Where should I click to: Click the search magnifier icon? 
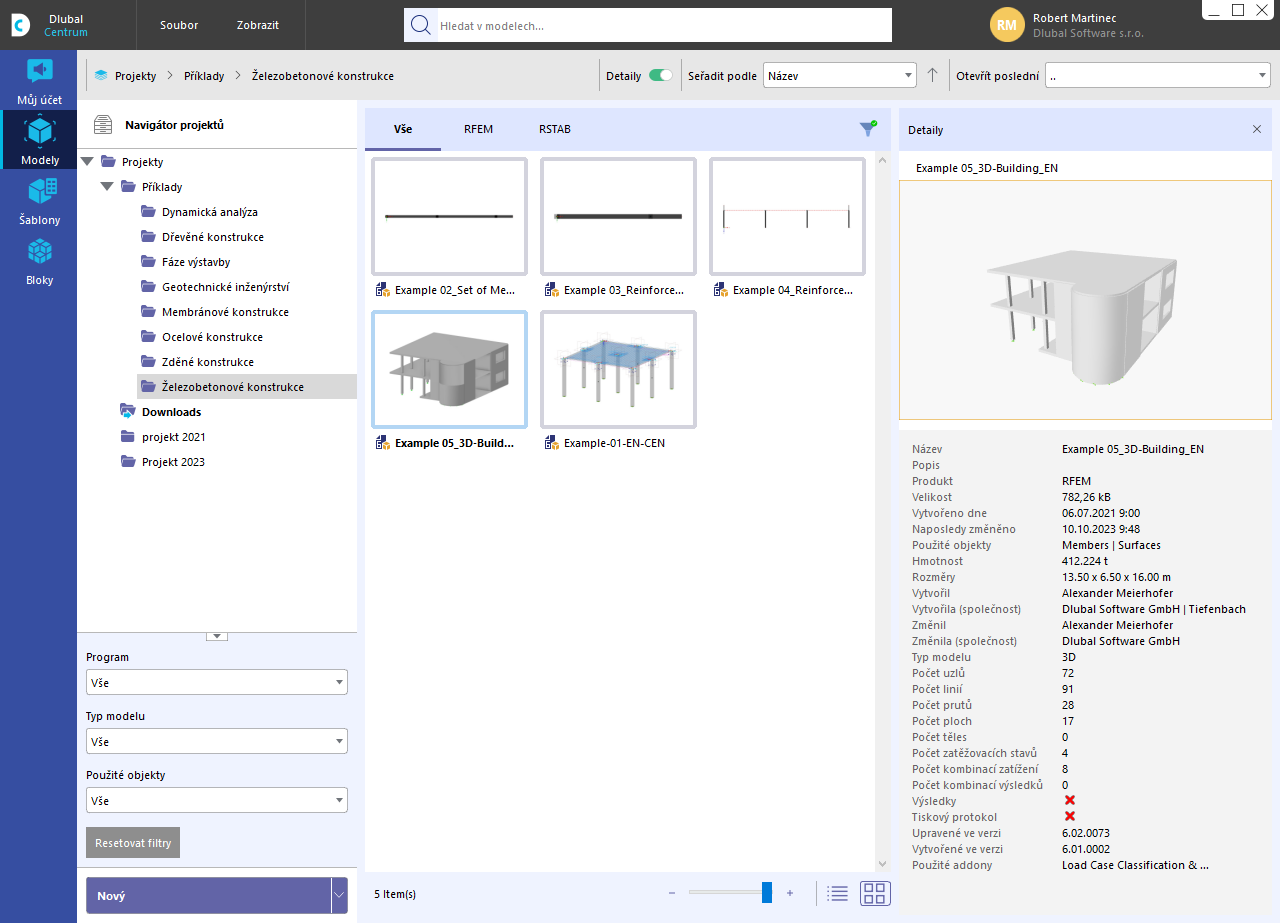tap(420, 25)
